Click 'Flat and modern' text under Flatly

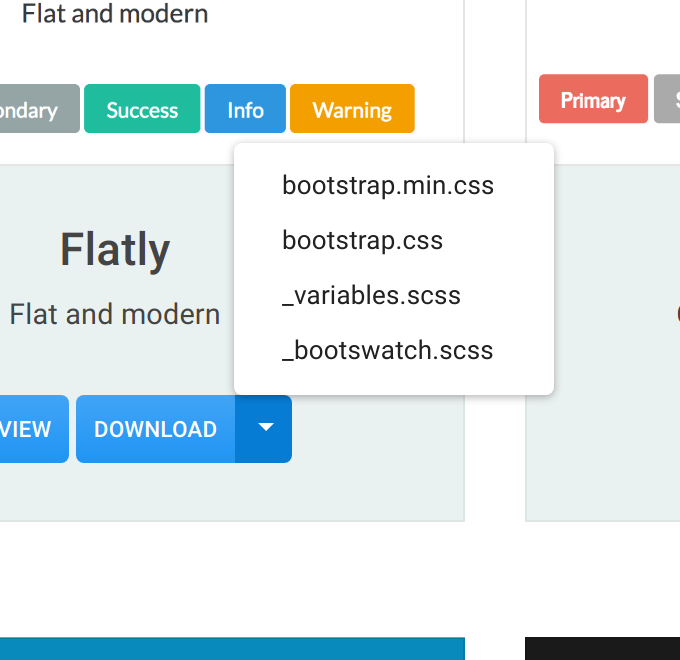pyautogui.click(x=115, y=314)
